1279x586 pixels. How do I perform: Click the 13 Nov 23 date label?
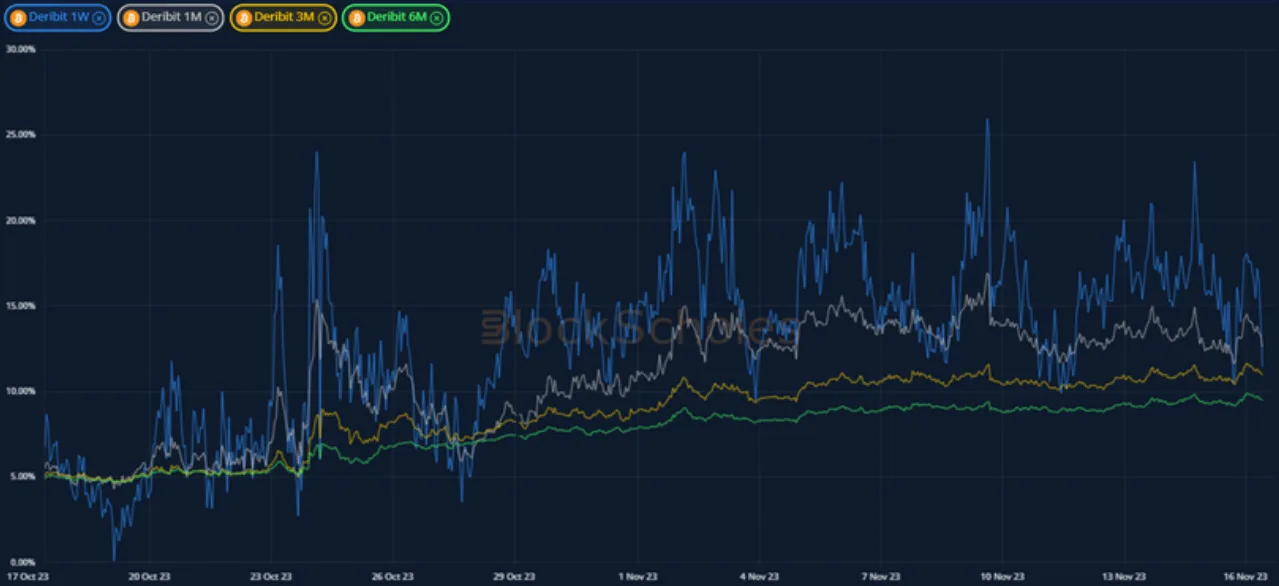coord(1125,577)
